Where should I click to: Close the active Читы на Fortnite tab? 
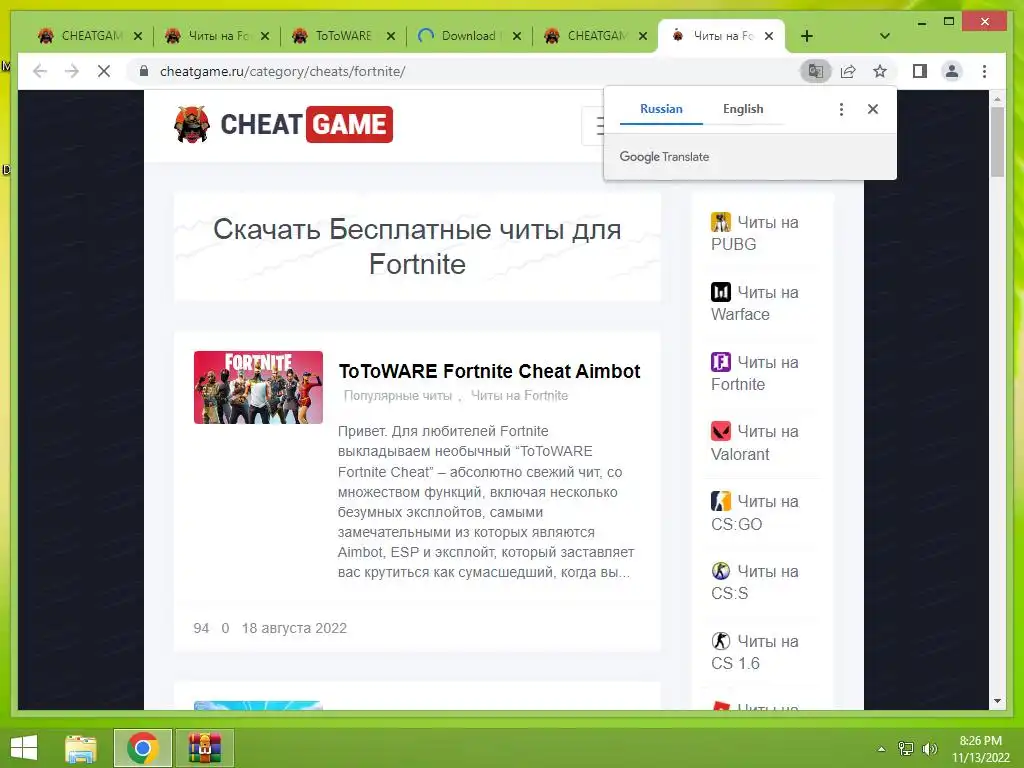tap(769, 36)
